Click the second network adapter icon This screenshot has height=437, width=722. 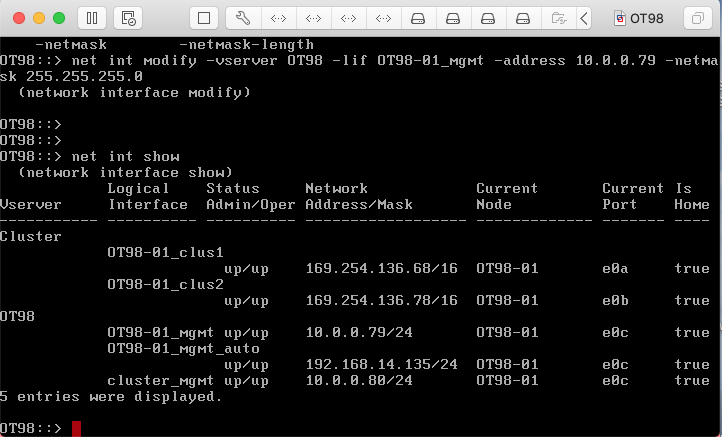tap(314, 18)
